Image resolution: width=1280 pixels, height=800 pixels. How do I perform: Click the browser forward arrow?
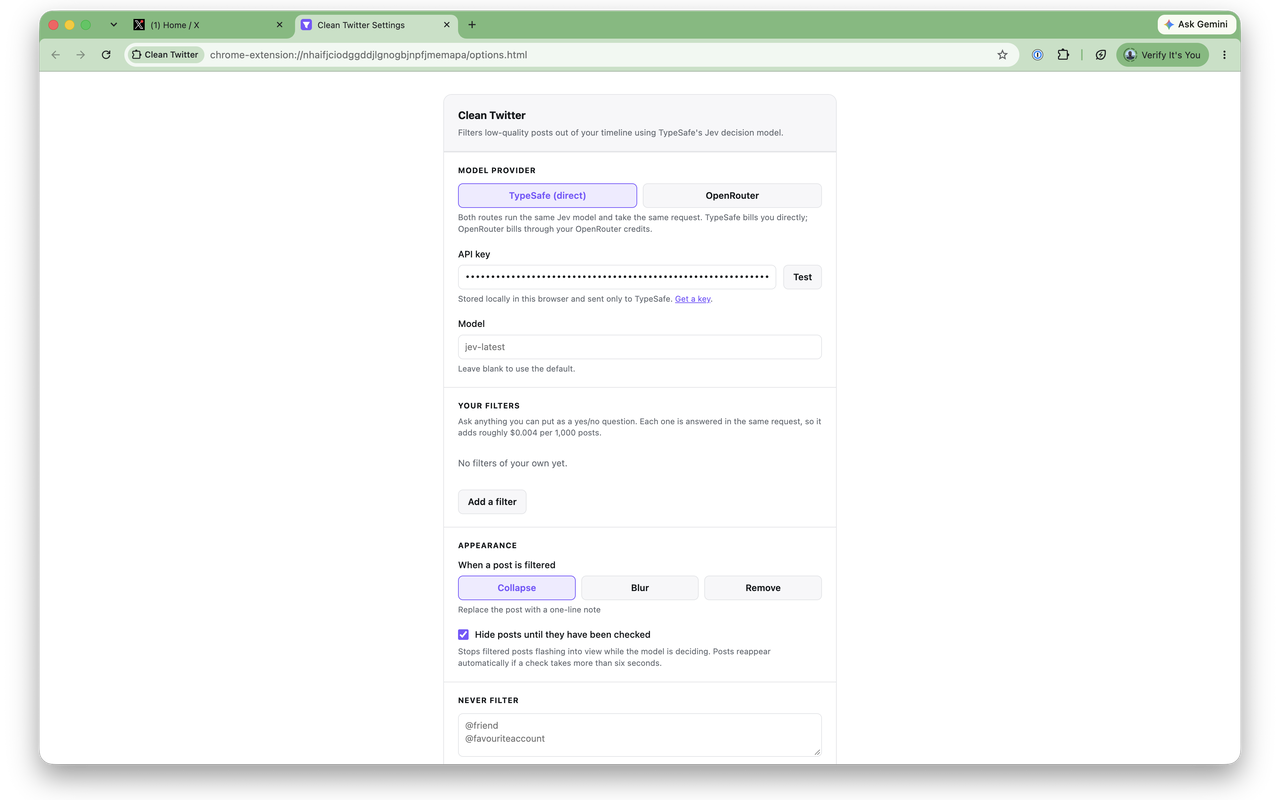click(x=81, y=55)
